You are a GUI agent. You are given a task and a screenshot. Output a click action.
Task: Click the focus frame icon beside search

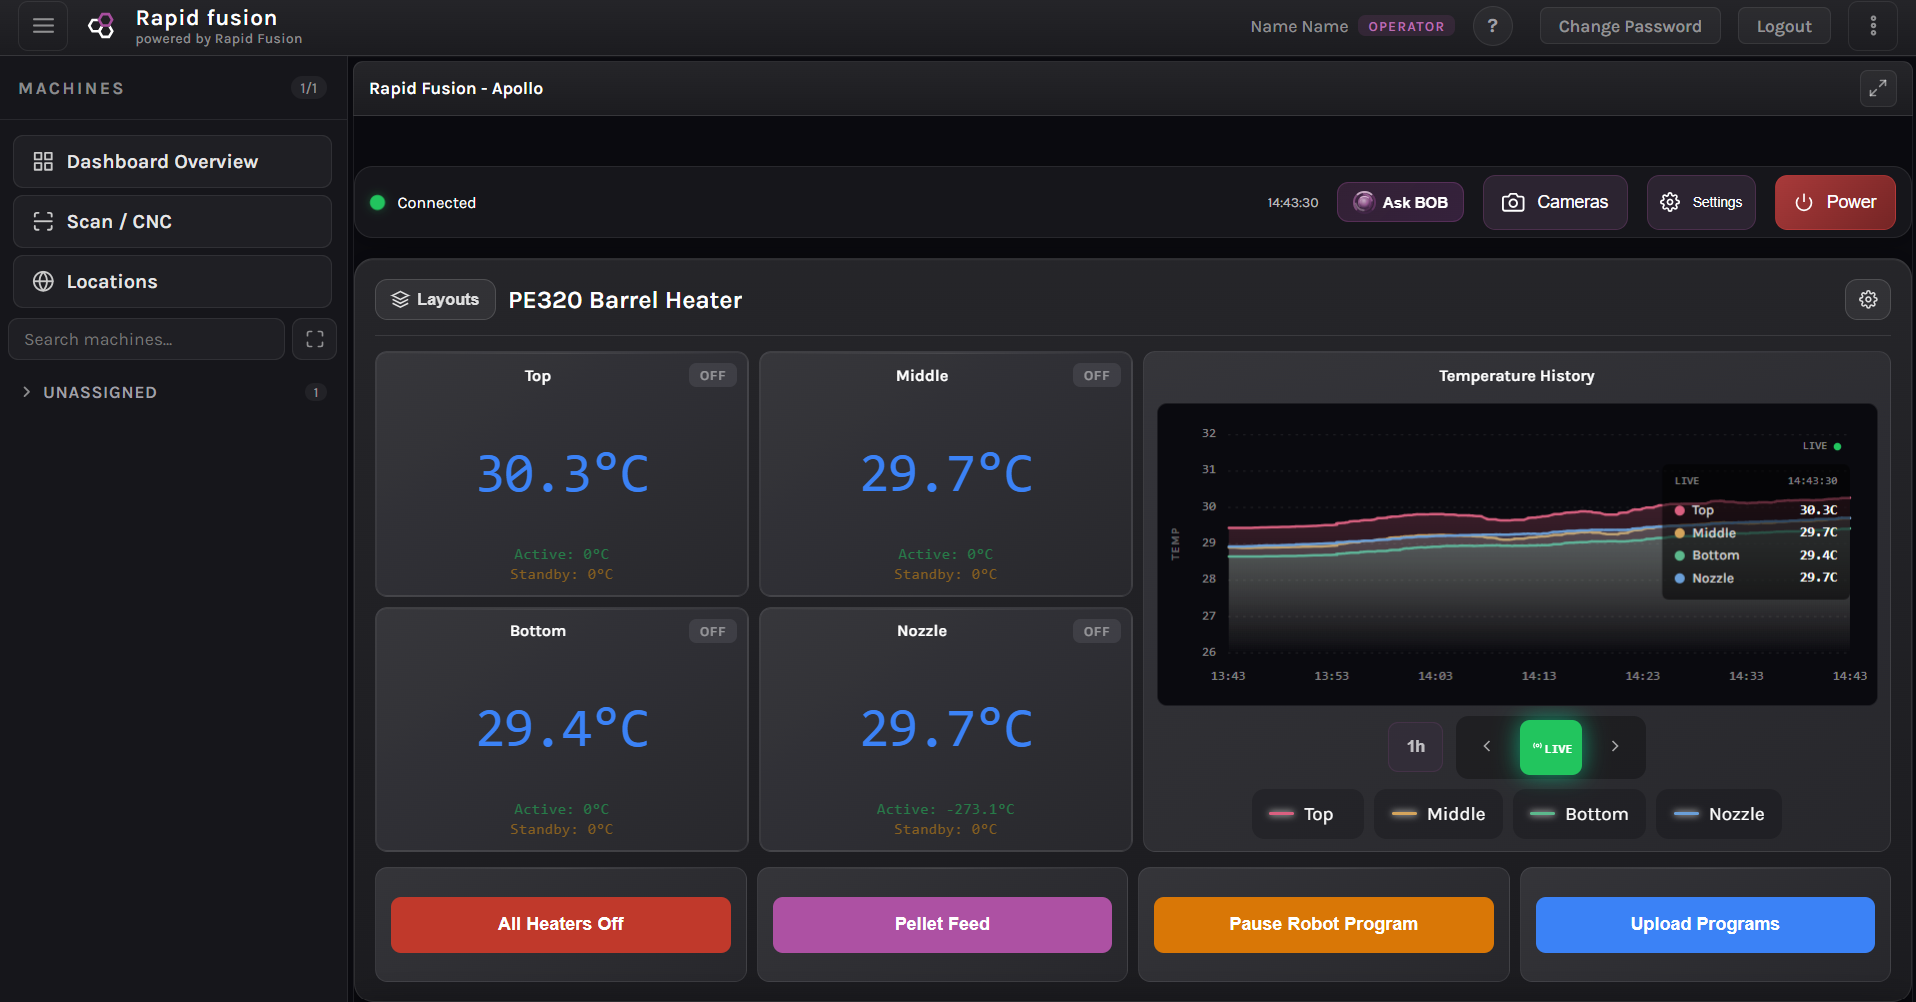tap(314, 339)
